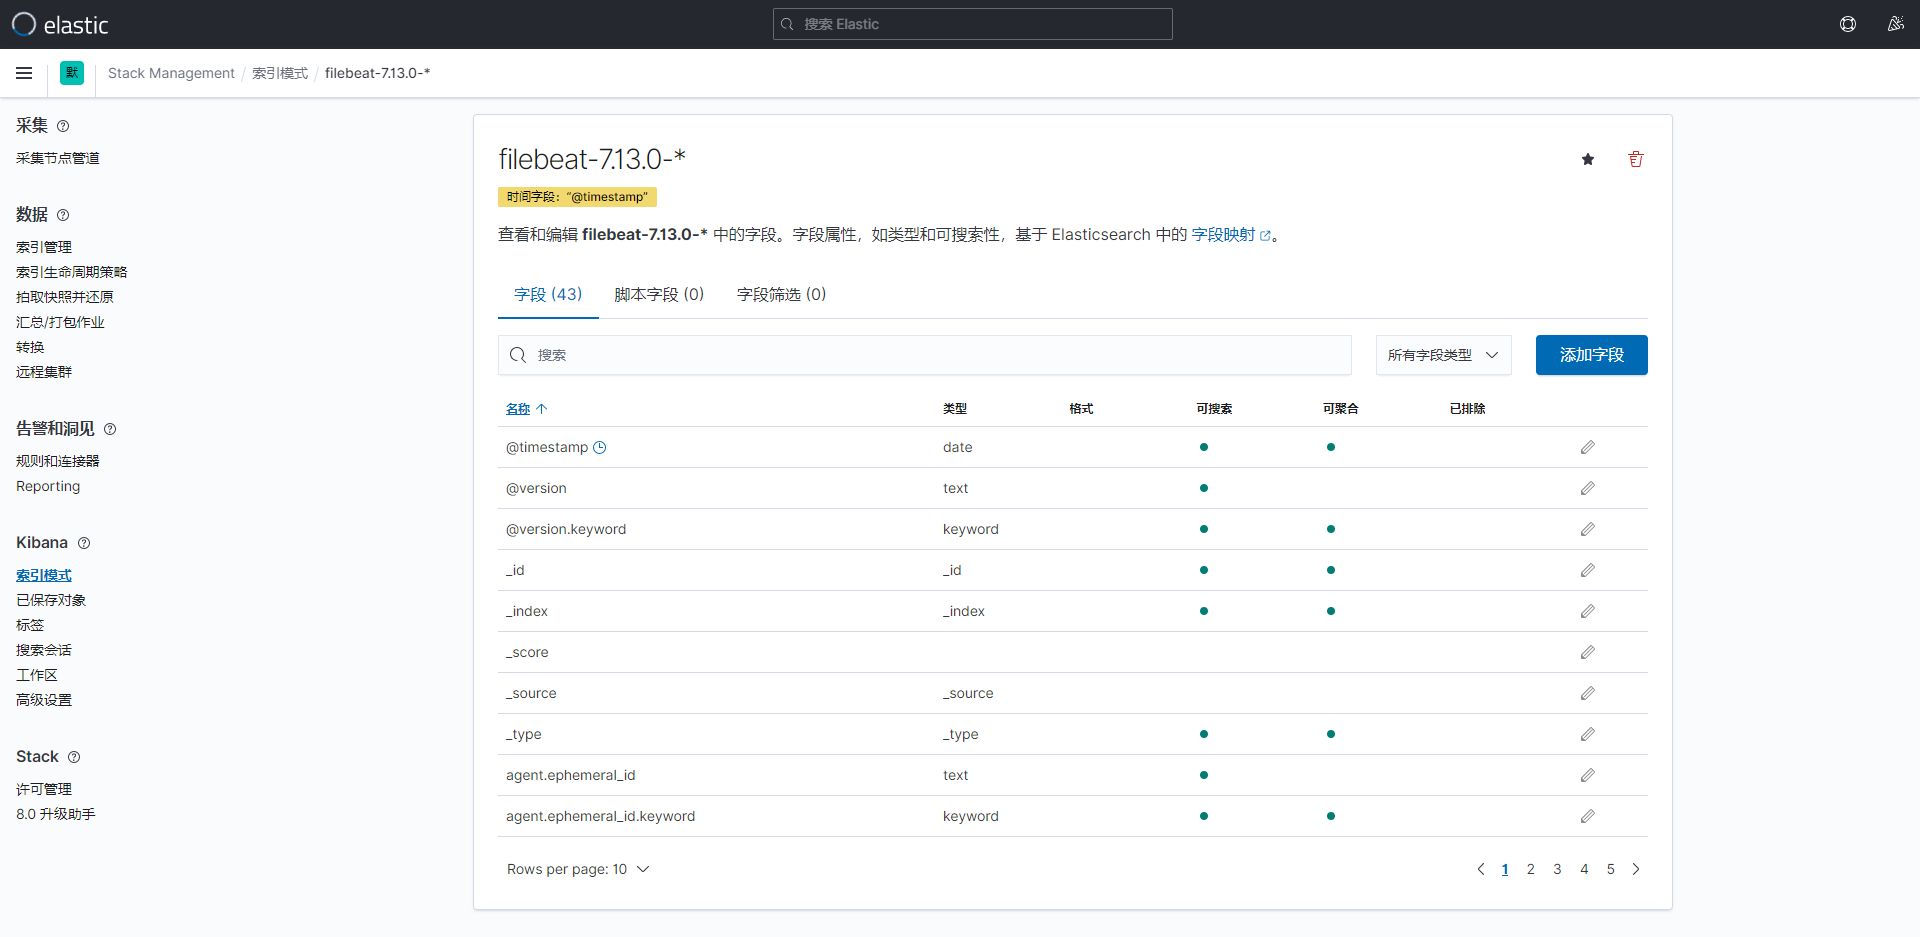Open 采集节点管道 in sidebar
The height and width of the screenshot is (937, 1920).
click(x=58, y=158)
